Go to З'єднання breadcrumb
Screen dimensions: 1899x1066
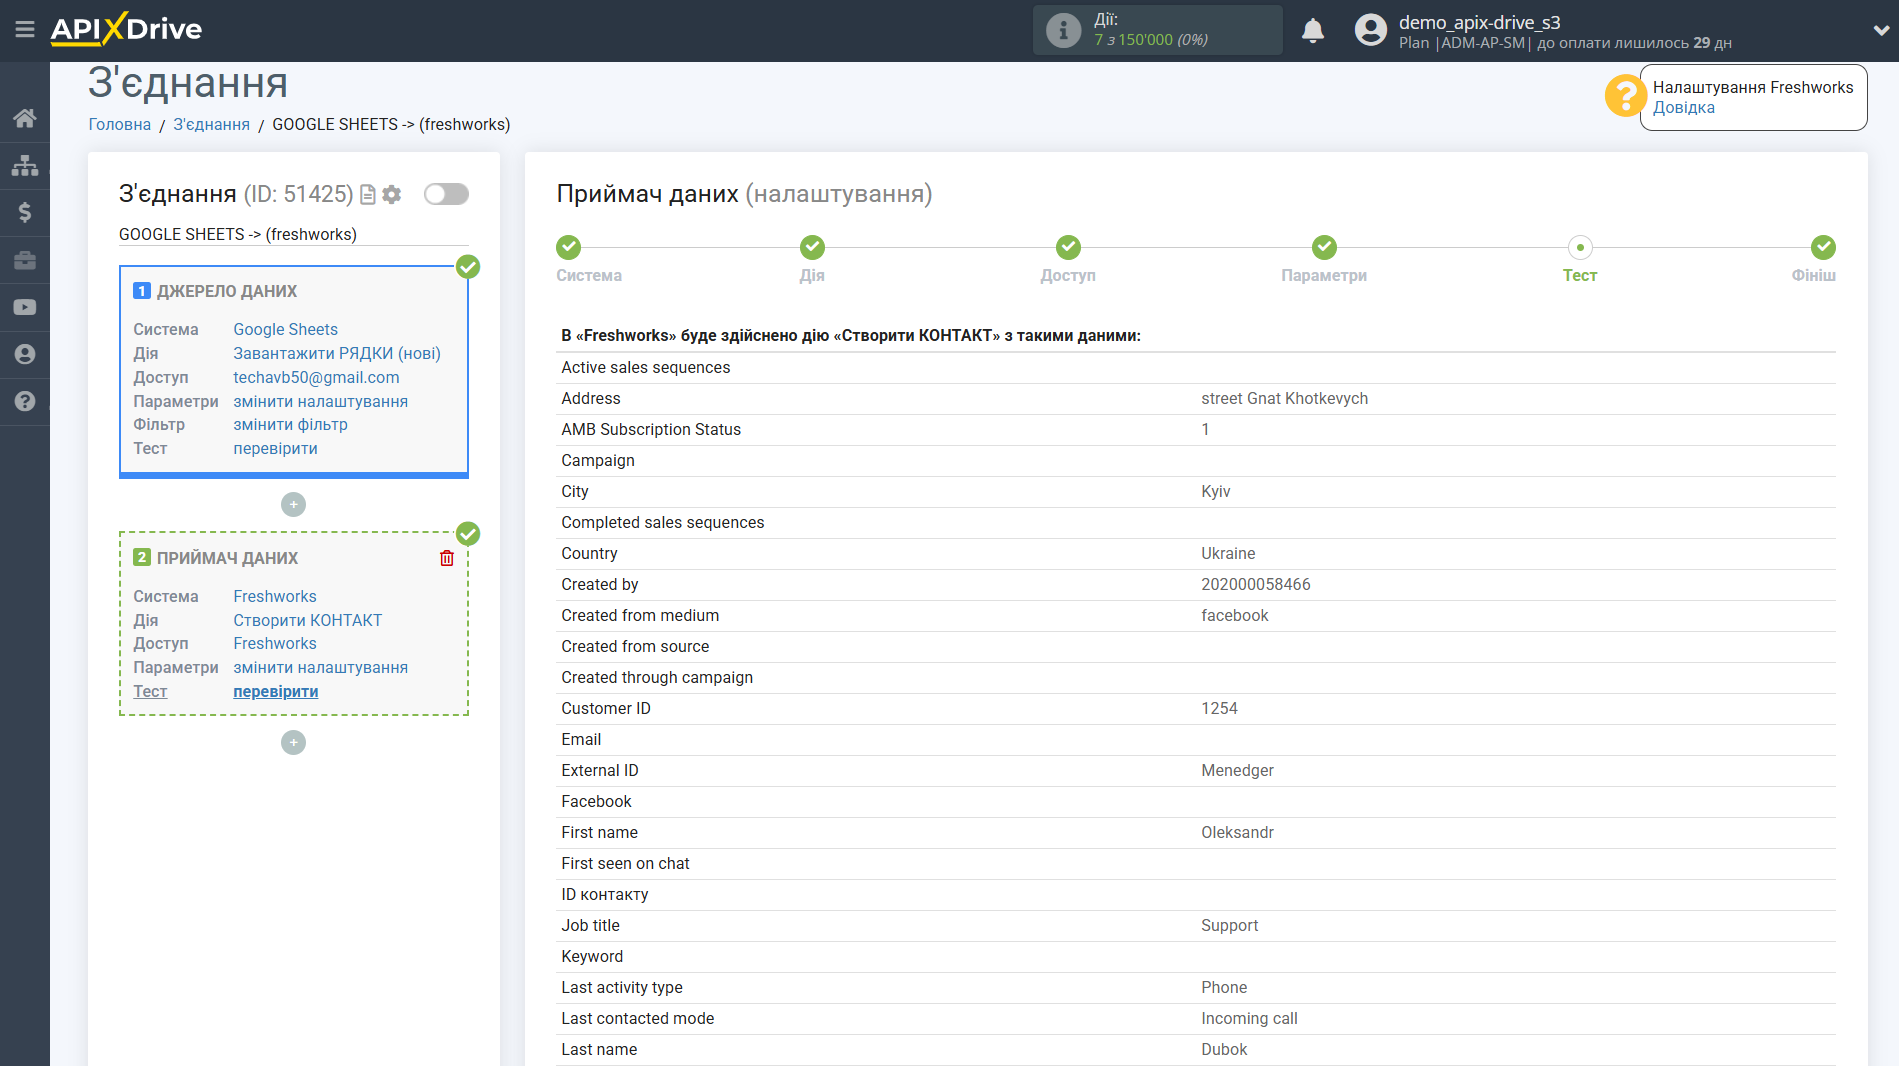211,124
